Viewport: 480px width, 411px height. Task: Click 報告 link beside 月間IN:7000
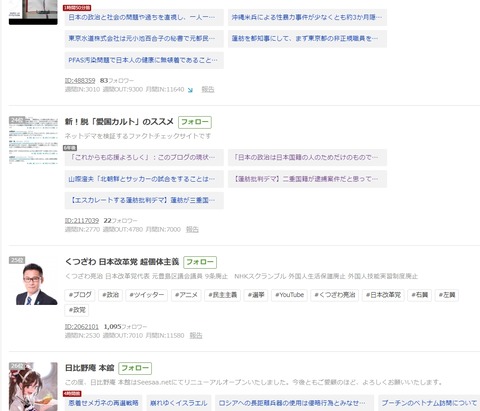(192, 229)
